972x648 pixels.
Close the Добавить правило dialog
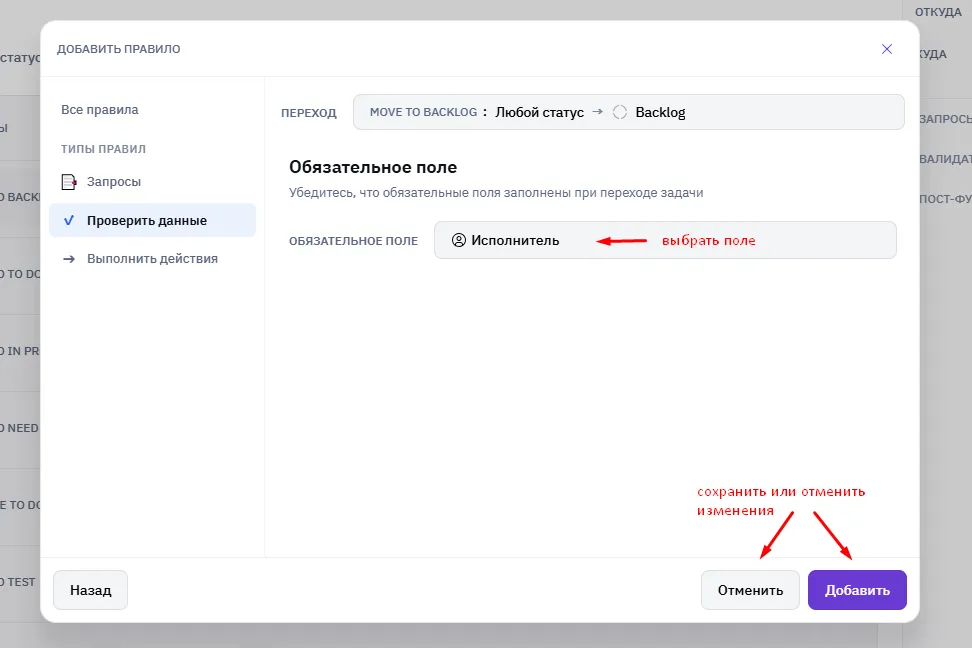click(x=886, y=49)
